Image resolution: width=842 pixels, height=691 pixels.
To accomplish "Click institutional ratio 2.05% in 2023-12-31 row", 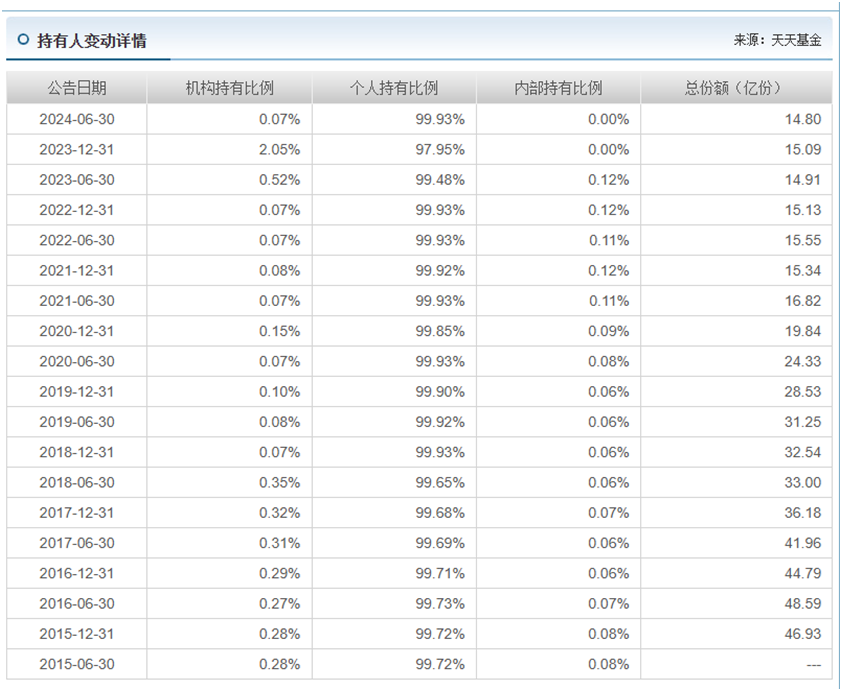I will tap(279, 149).
